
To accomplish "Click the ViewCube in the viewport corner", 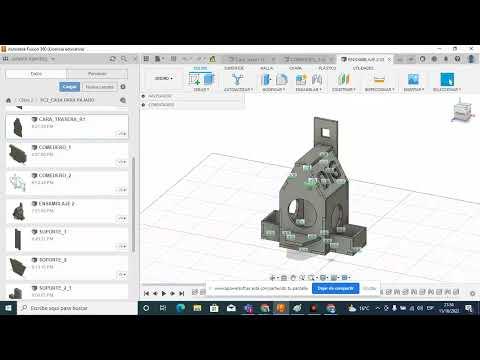I will (x=462, y=111).
